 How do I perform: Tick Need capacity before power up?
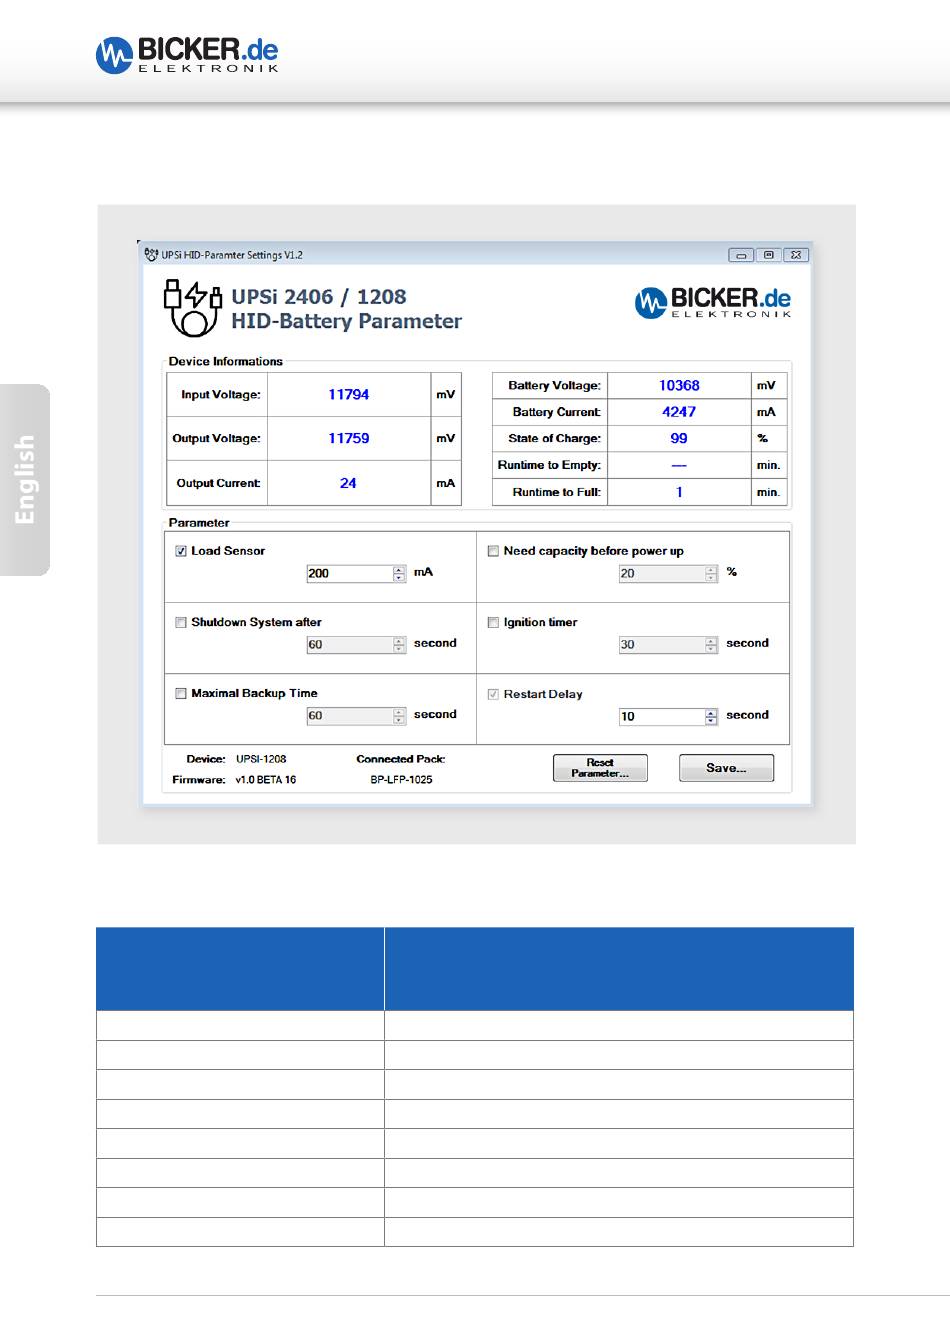point(493,551)
